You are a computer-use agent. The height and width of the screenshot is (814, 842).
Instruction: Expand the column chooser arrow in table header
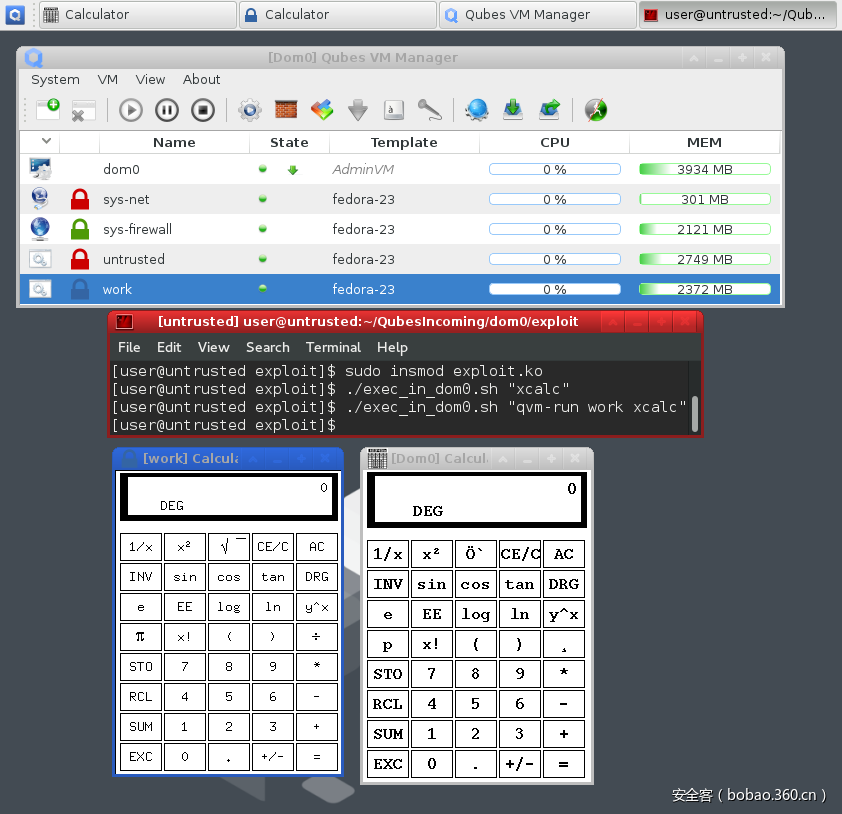(46, 142)
